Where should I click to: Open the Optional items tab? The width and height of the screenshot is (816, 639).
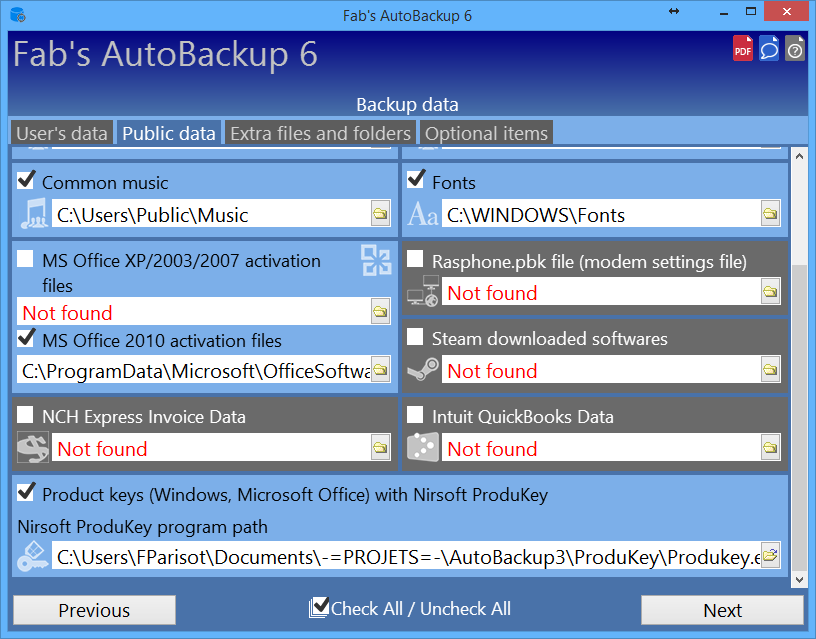tap(487, 133)
